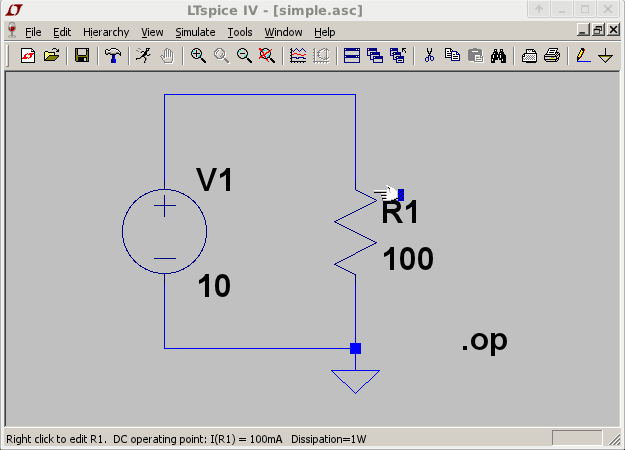Click the voltage value 10
The image size is (625, 450).
(214, 286)
